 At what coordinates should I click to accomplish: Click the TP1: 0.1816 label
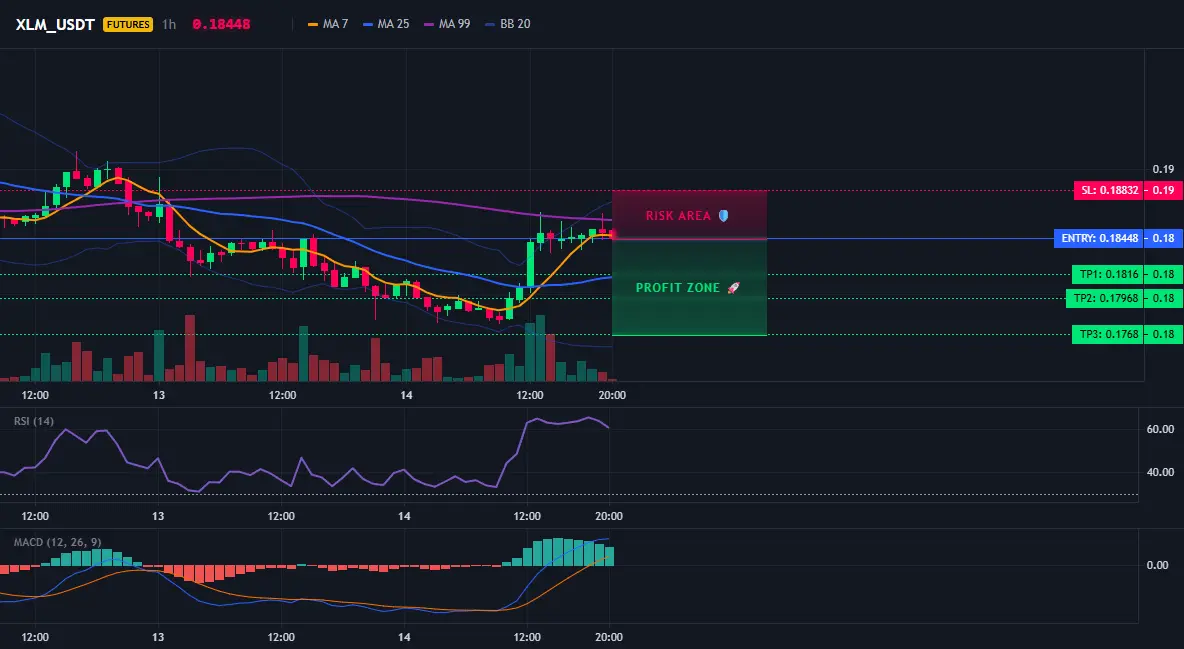click(x=1108, y=274)
